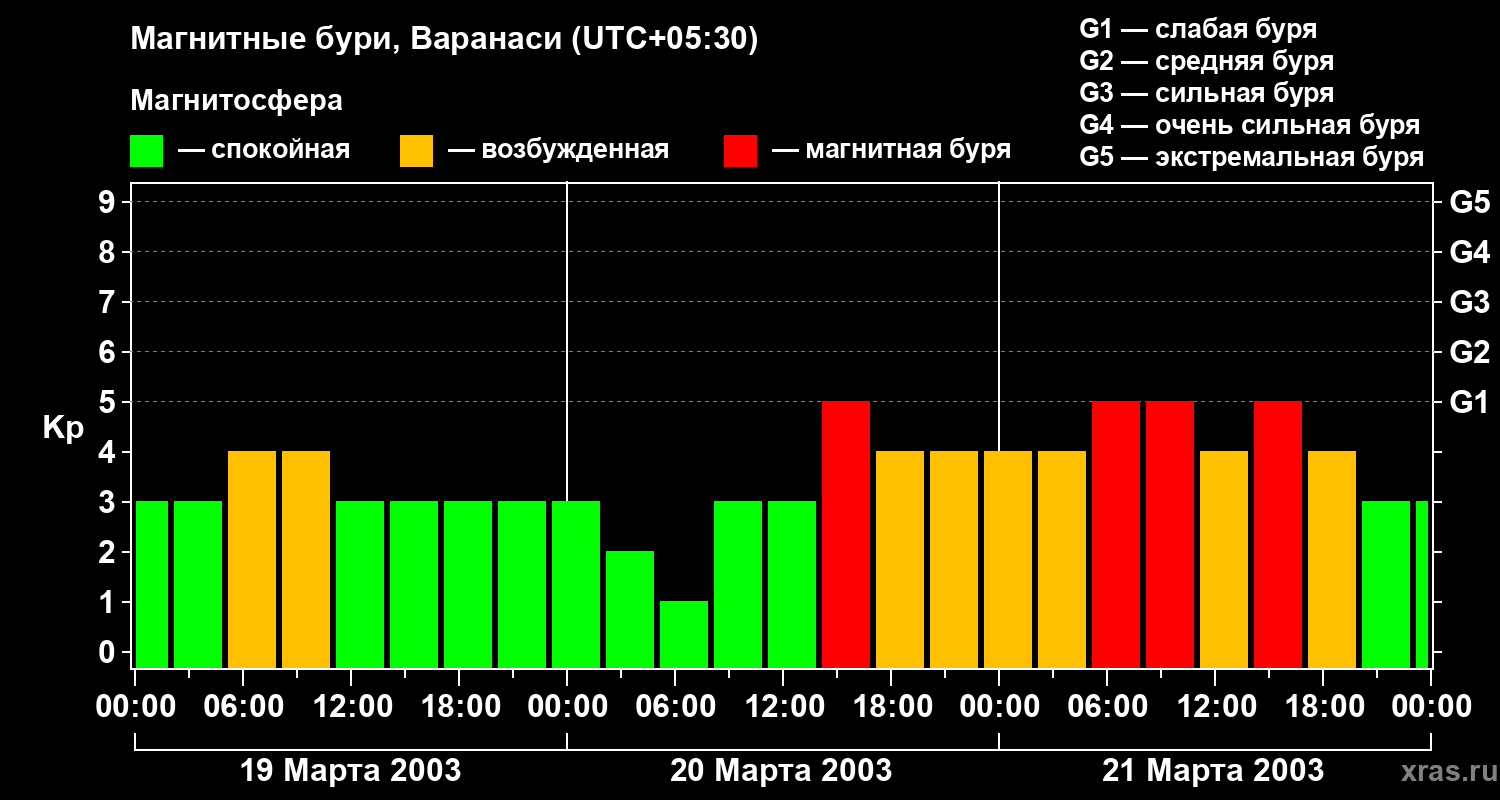
Task: Click the green Kp 1 bar on 20 Марта
Action: 684,635
